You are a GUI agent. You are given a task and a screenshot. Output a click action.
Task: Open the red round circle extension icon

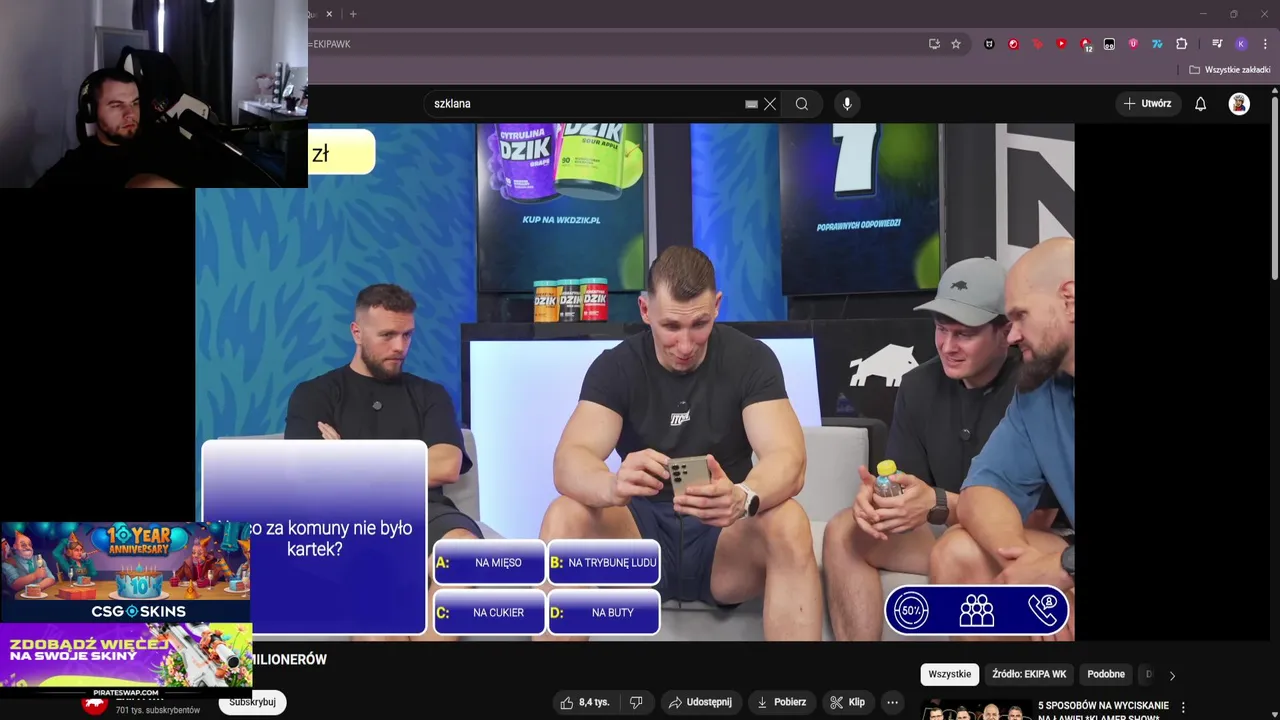pyautogui.click(x=1013, y=44)
